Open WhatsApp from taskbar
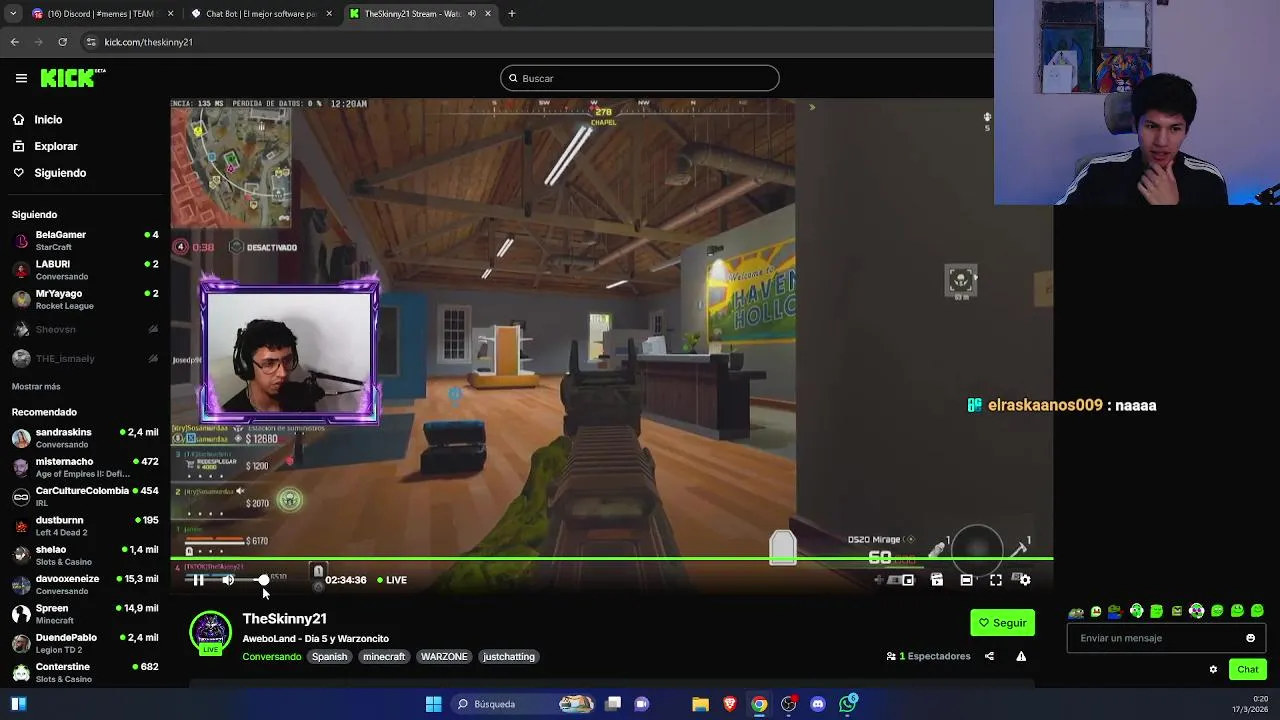The width and height of the screenshot is (1280, 720). click(848, 704)
